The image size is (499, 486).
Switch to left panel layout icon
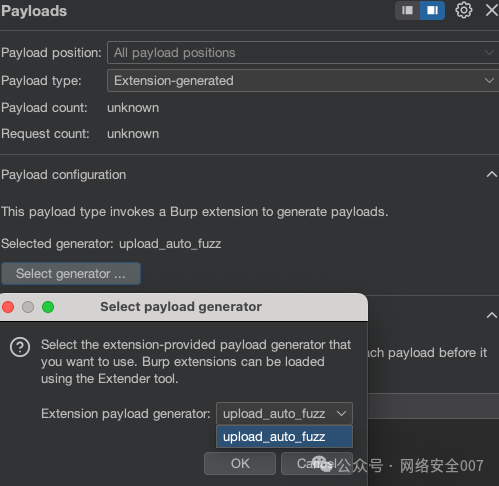[407, 10]
